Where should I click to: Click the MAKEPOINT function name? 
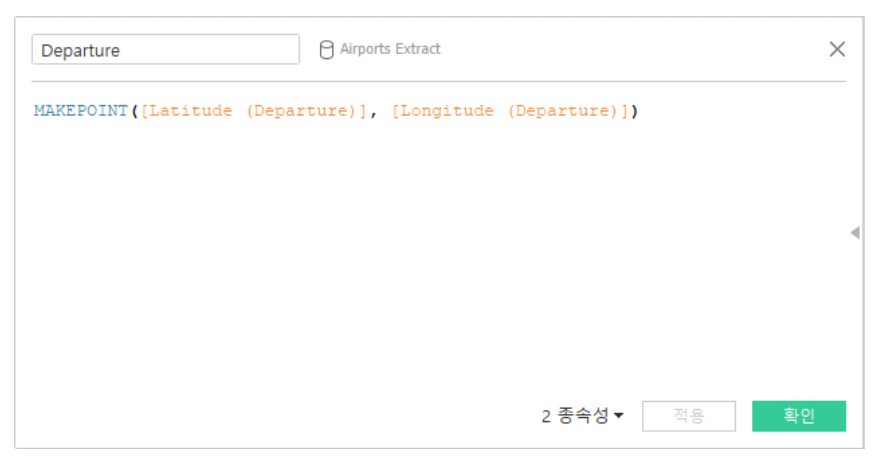tap(80, 111)
